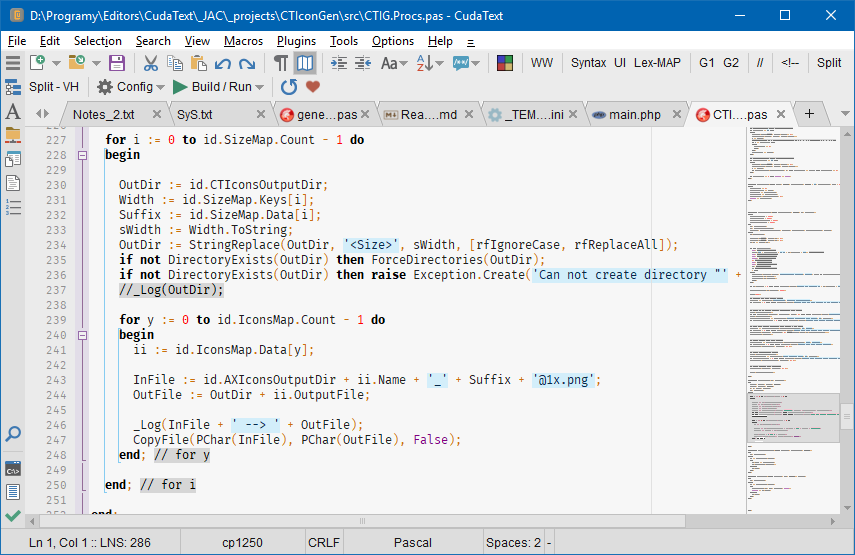Click the four-color squares icon

[505, 63]
